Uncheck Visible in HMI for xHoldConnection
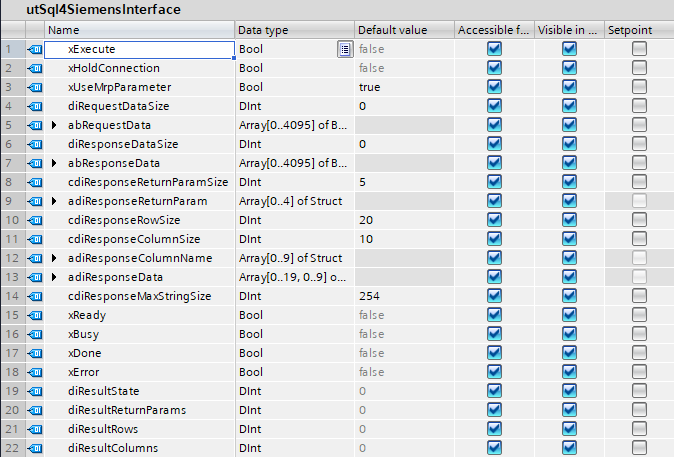Viewport: 674px width, 457px height. coord(569,68)
